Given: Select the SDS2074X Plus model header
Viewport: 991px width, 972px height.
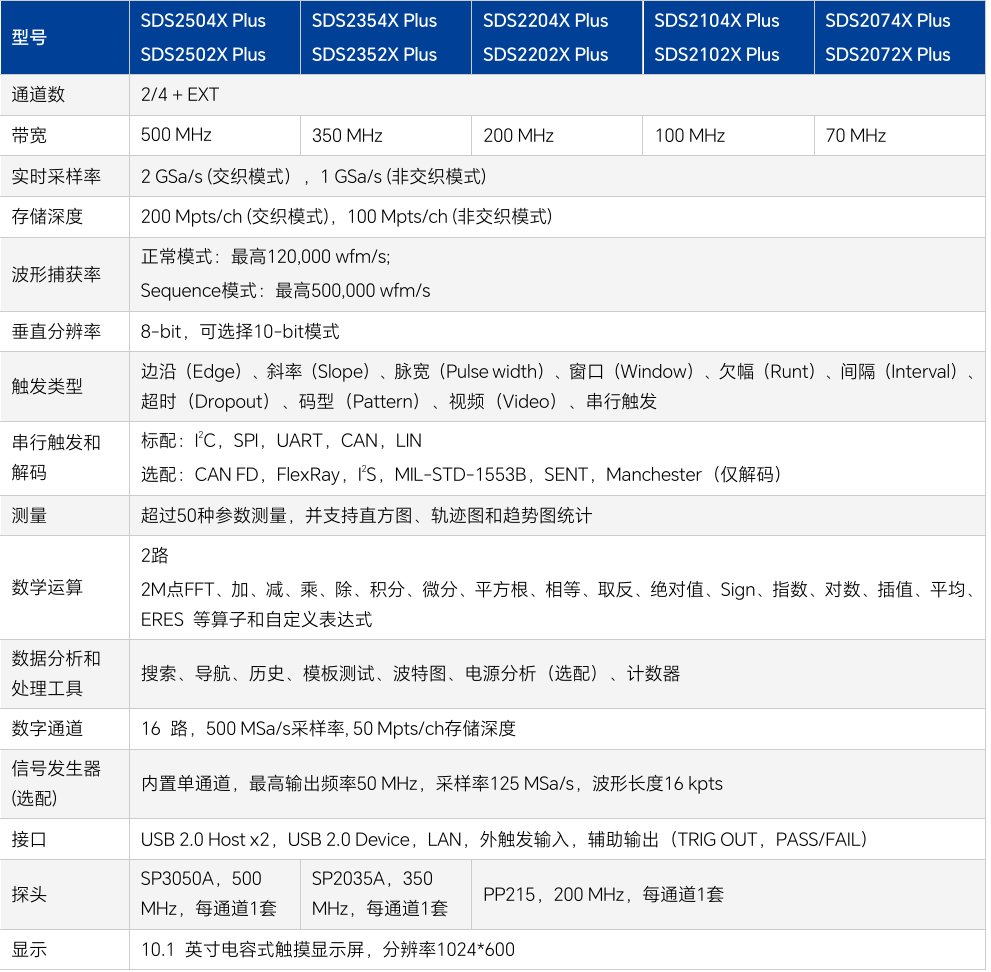Looking at the screenshot, I should point(887,21).
